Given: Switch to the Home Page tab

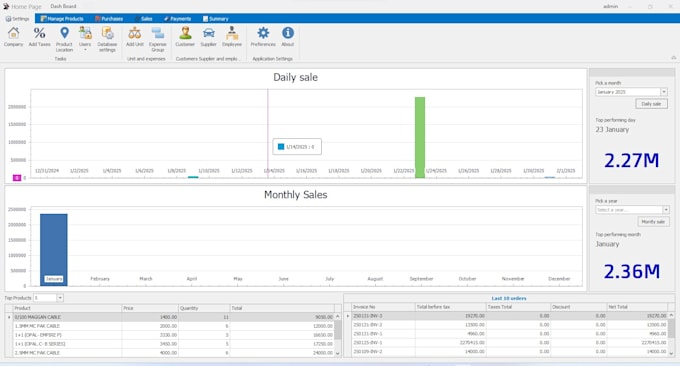Looking at the screenshot, I should (26, 7).
